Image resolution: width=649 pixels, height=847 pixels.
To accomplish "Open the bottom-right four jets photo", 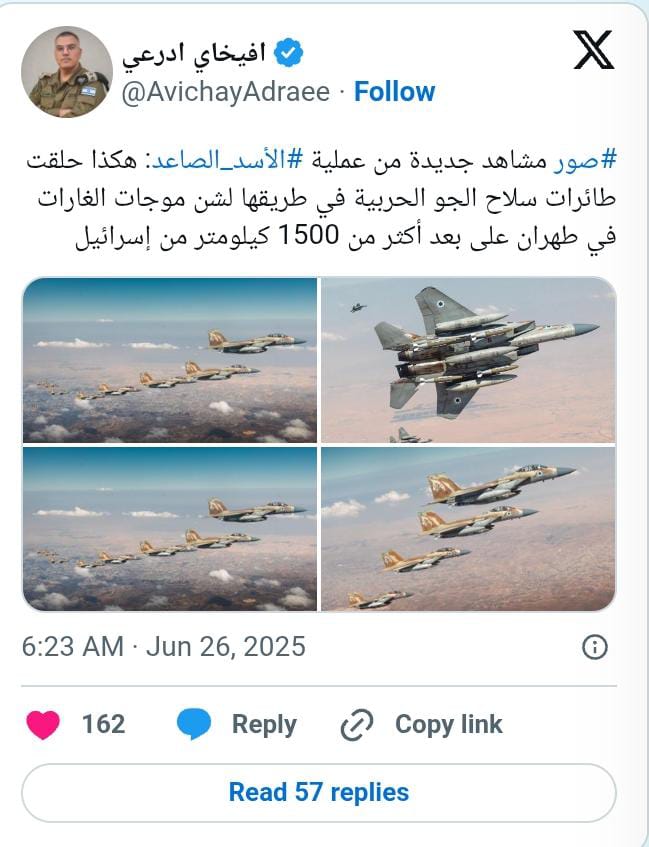I will click(469, 529).
